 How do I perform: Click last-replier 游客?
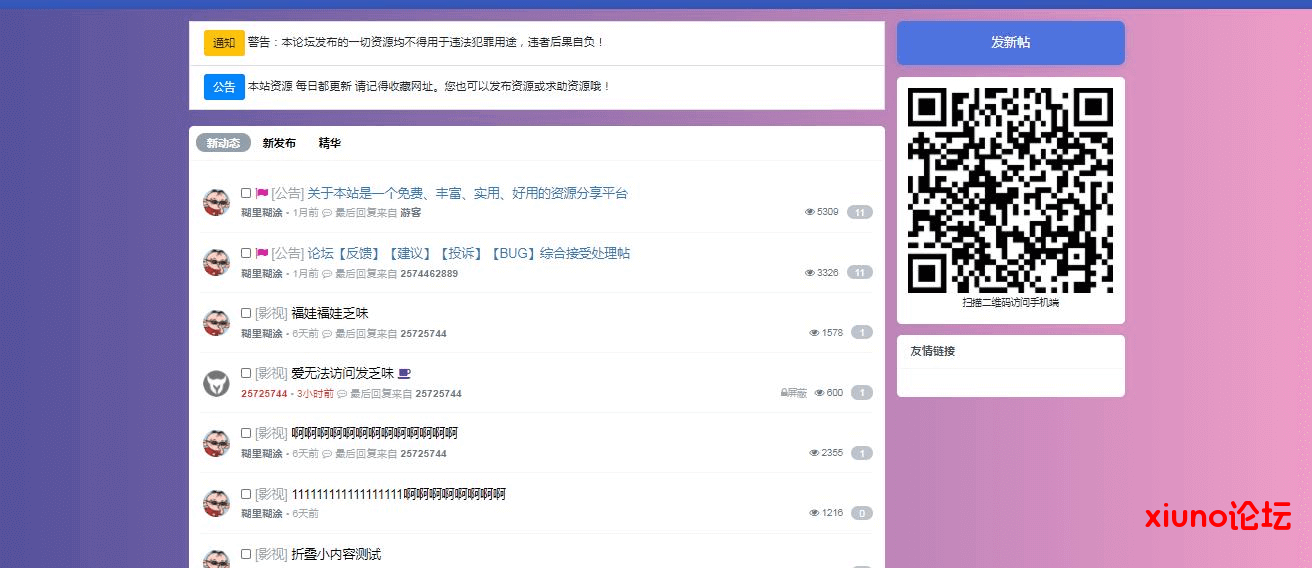pos(411,213)
